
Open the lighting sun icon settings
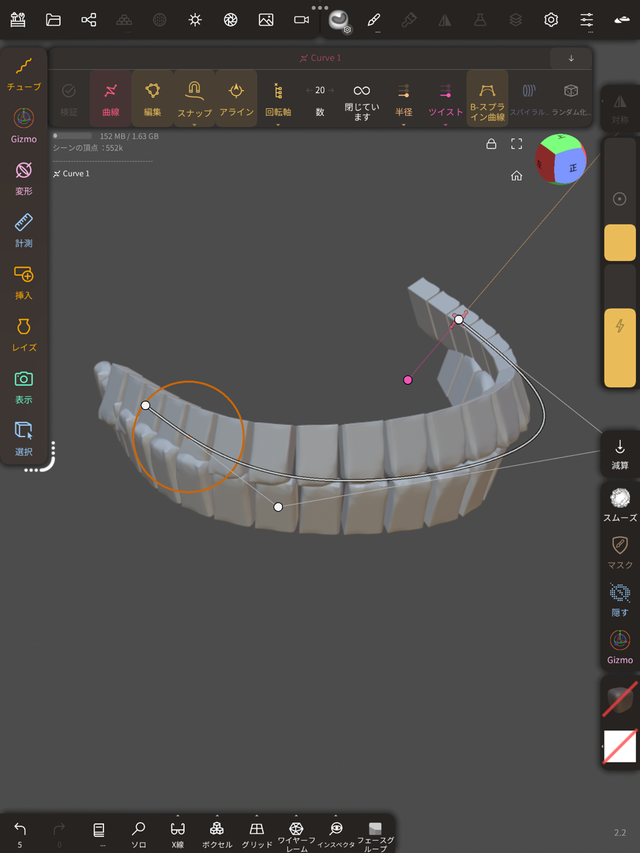(195, 19)
